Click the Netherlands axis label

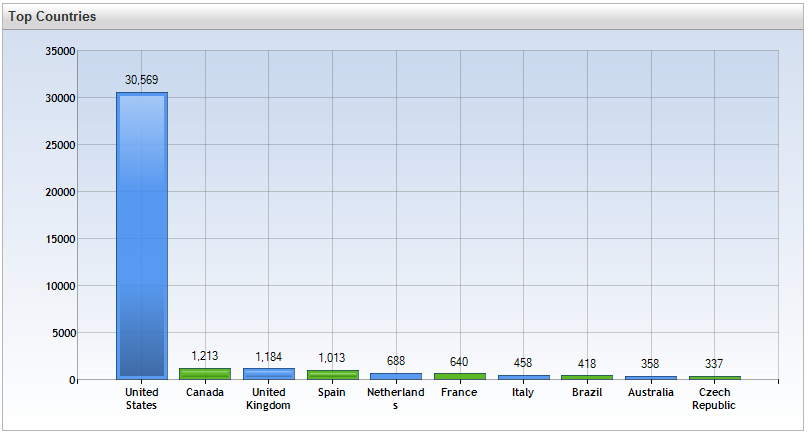coord(396,399)
